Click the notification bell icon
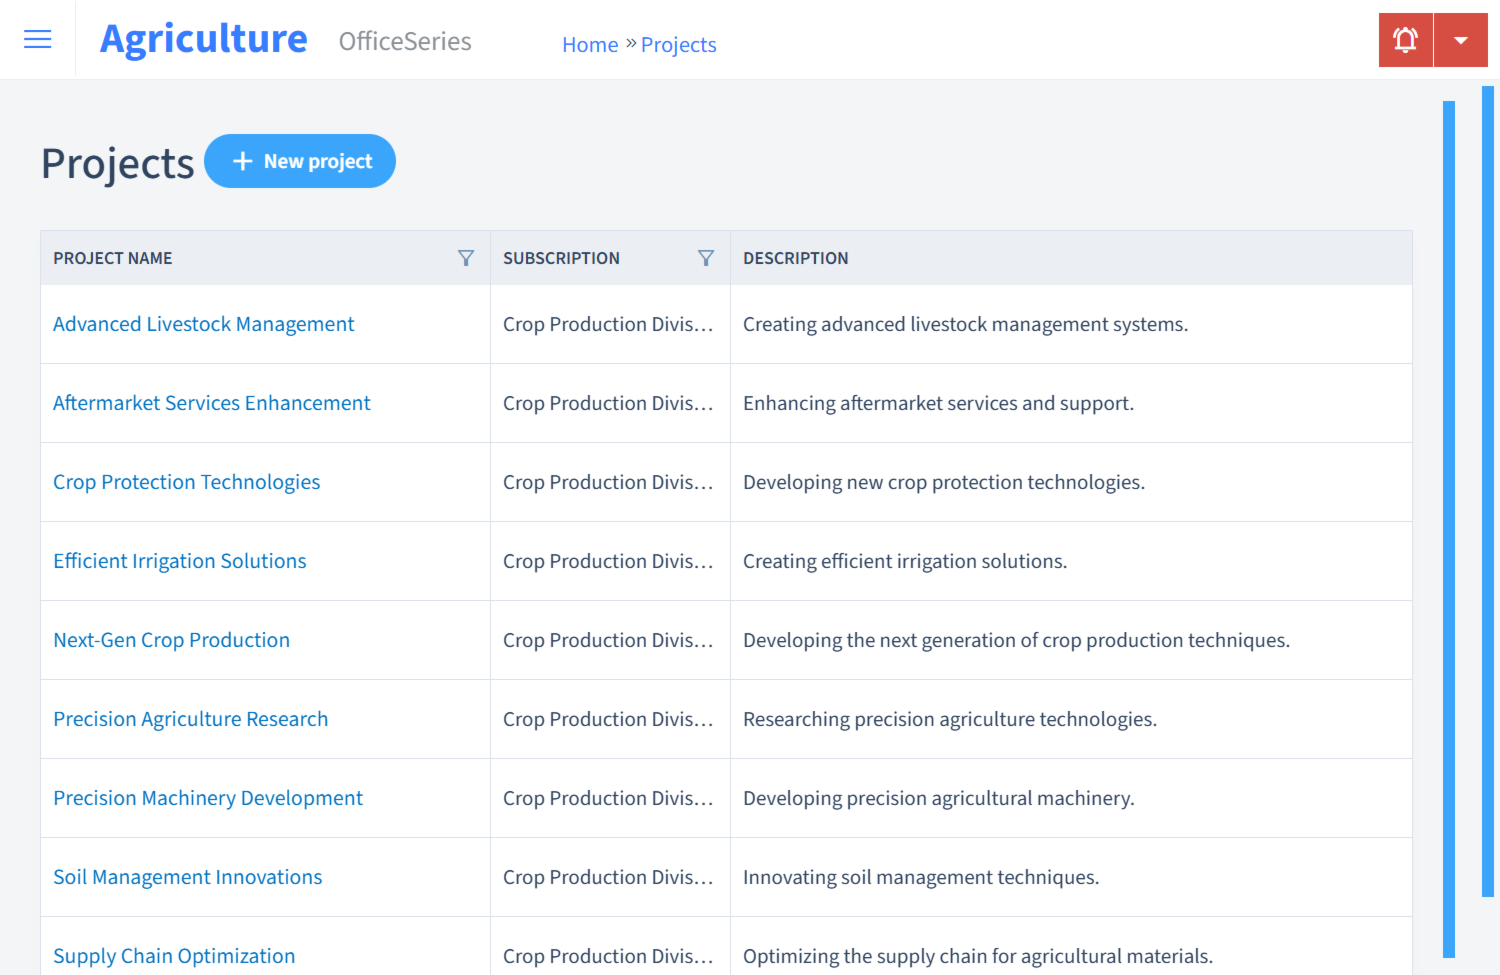 tap(1405, 39)
